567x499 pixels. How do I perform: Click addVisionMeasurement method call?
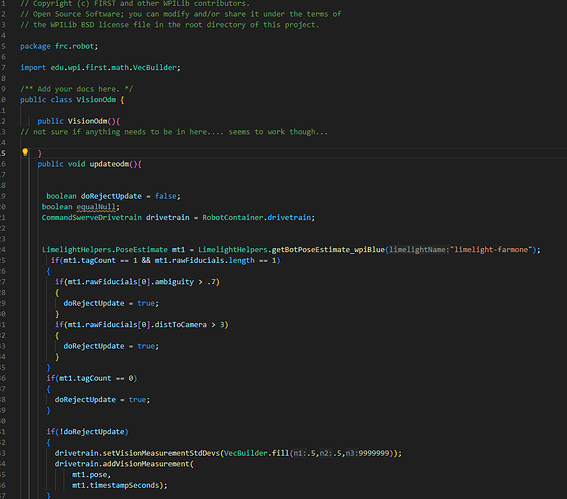coord(146,464)
